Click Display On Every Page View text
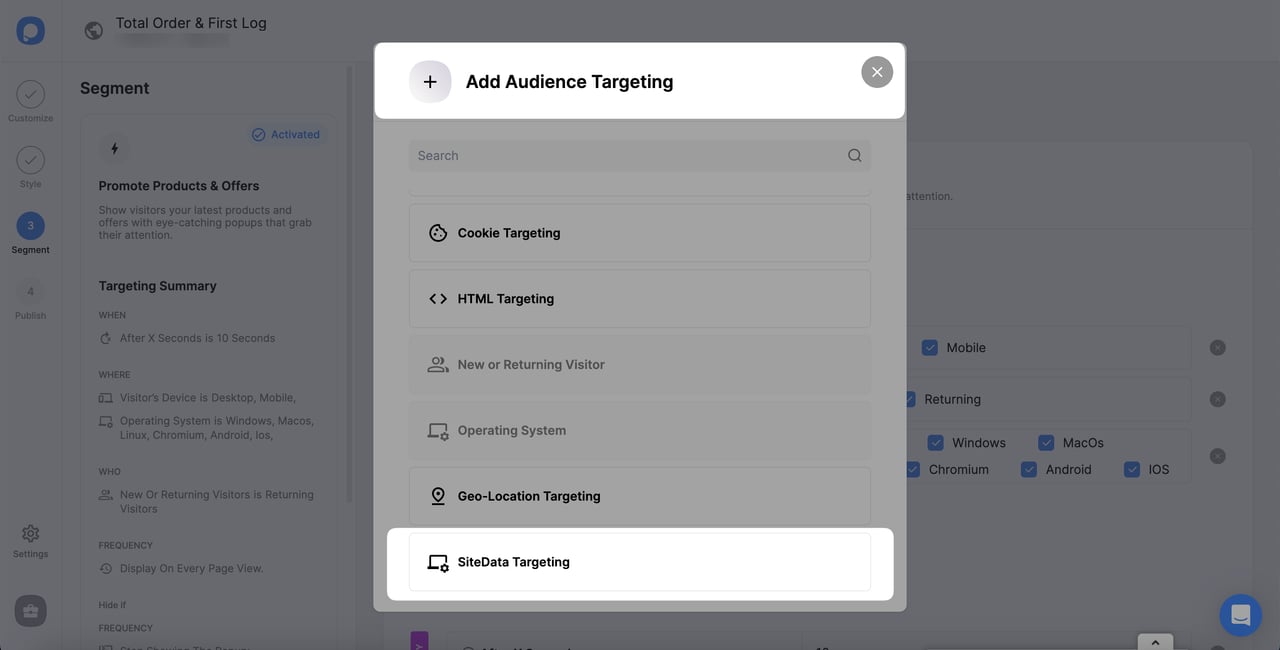Screen dimensions: 1280x650 coord(191,568)
